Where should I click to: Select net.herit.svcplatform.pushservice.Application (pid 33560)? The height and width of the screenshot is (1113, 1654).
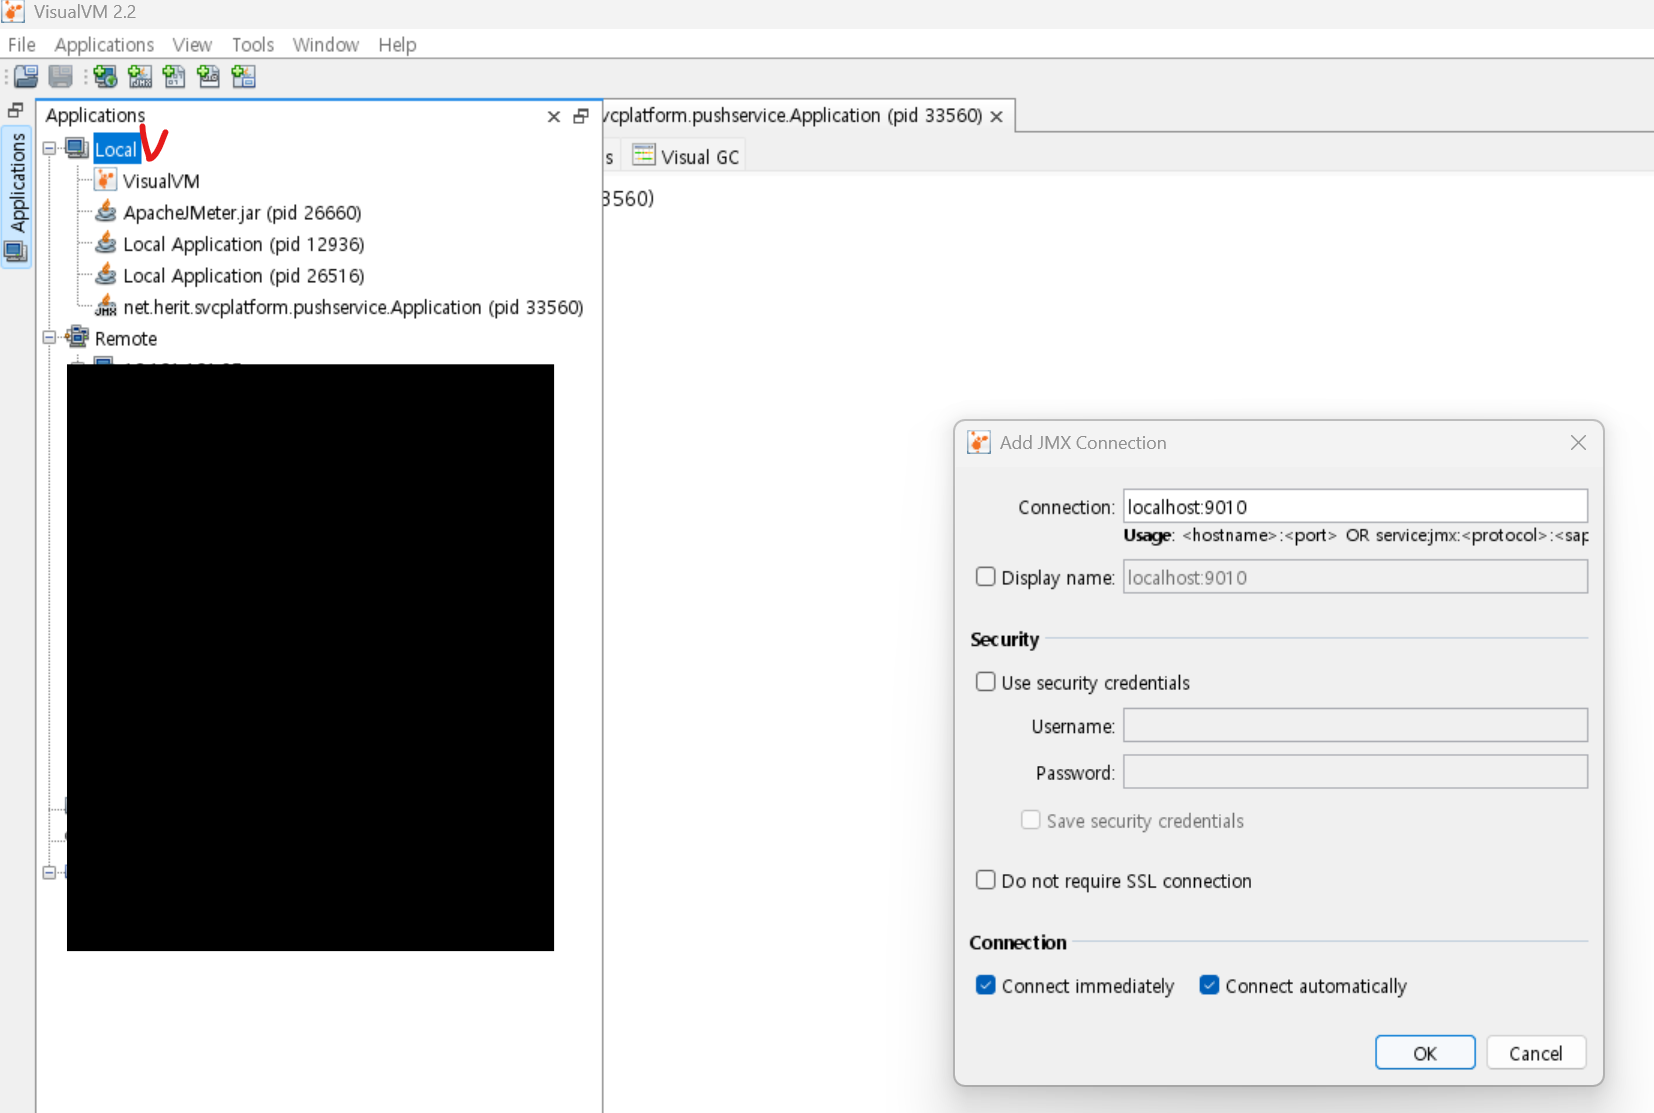pos(353,307)
